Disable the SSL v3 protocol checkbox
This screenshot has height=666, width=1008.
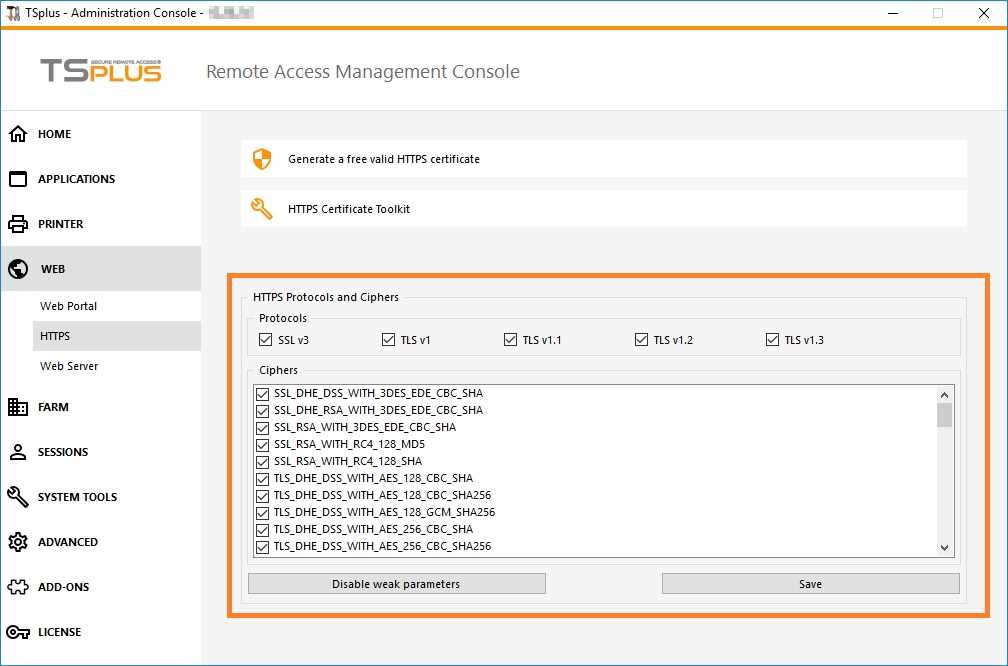(265, 339)
